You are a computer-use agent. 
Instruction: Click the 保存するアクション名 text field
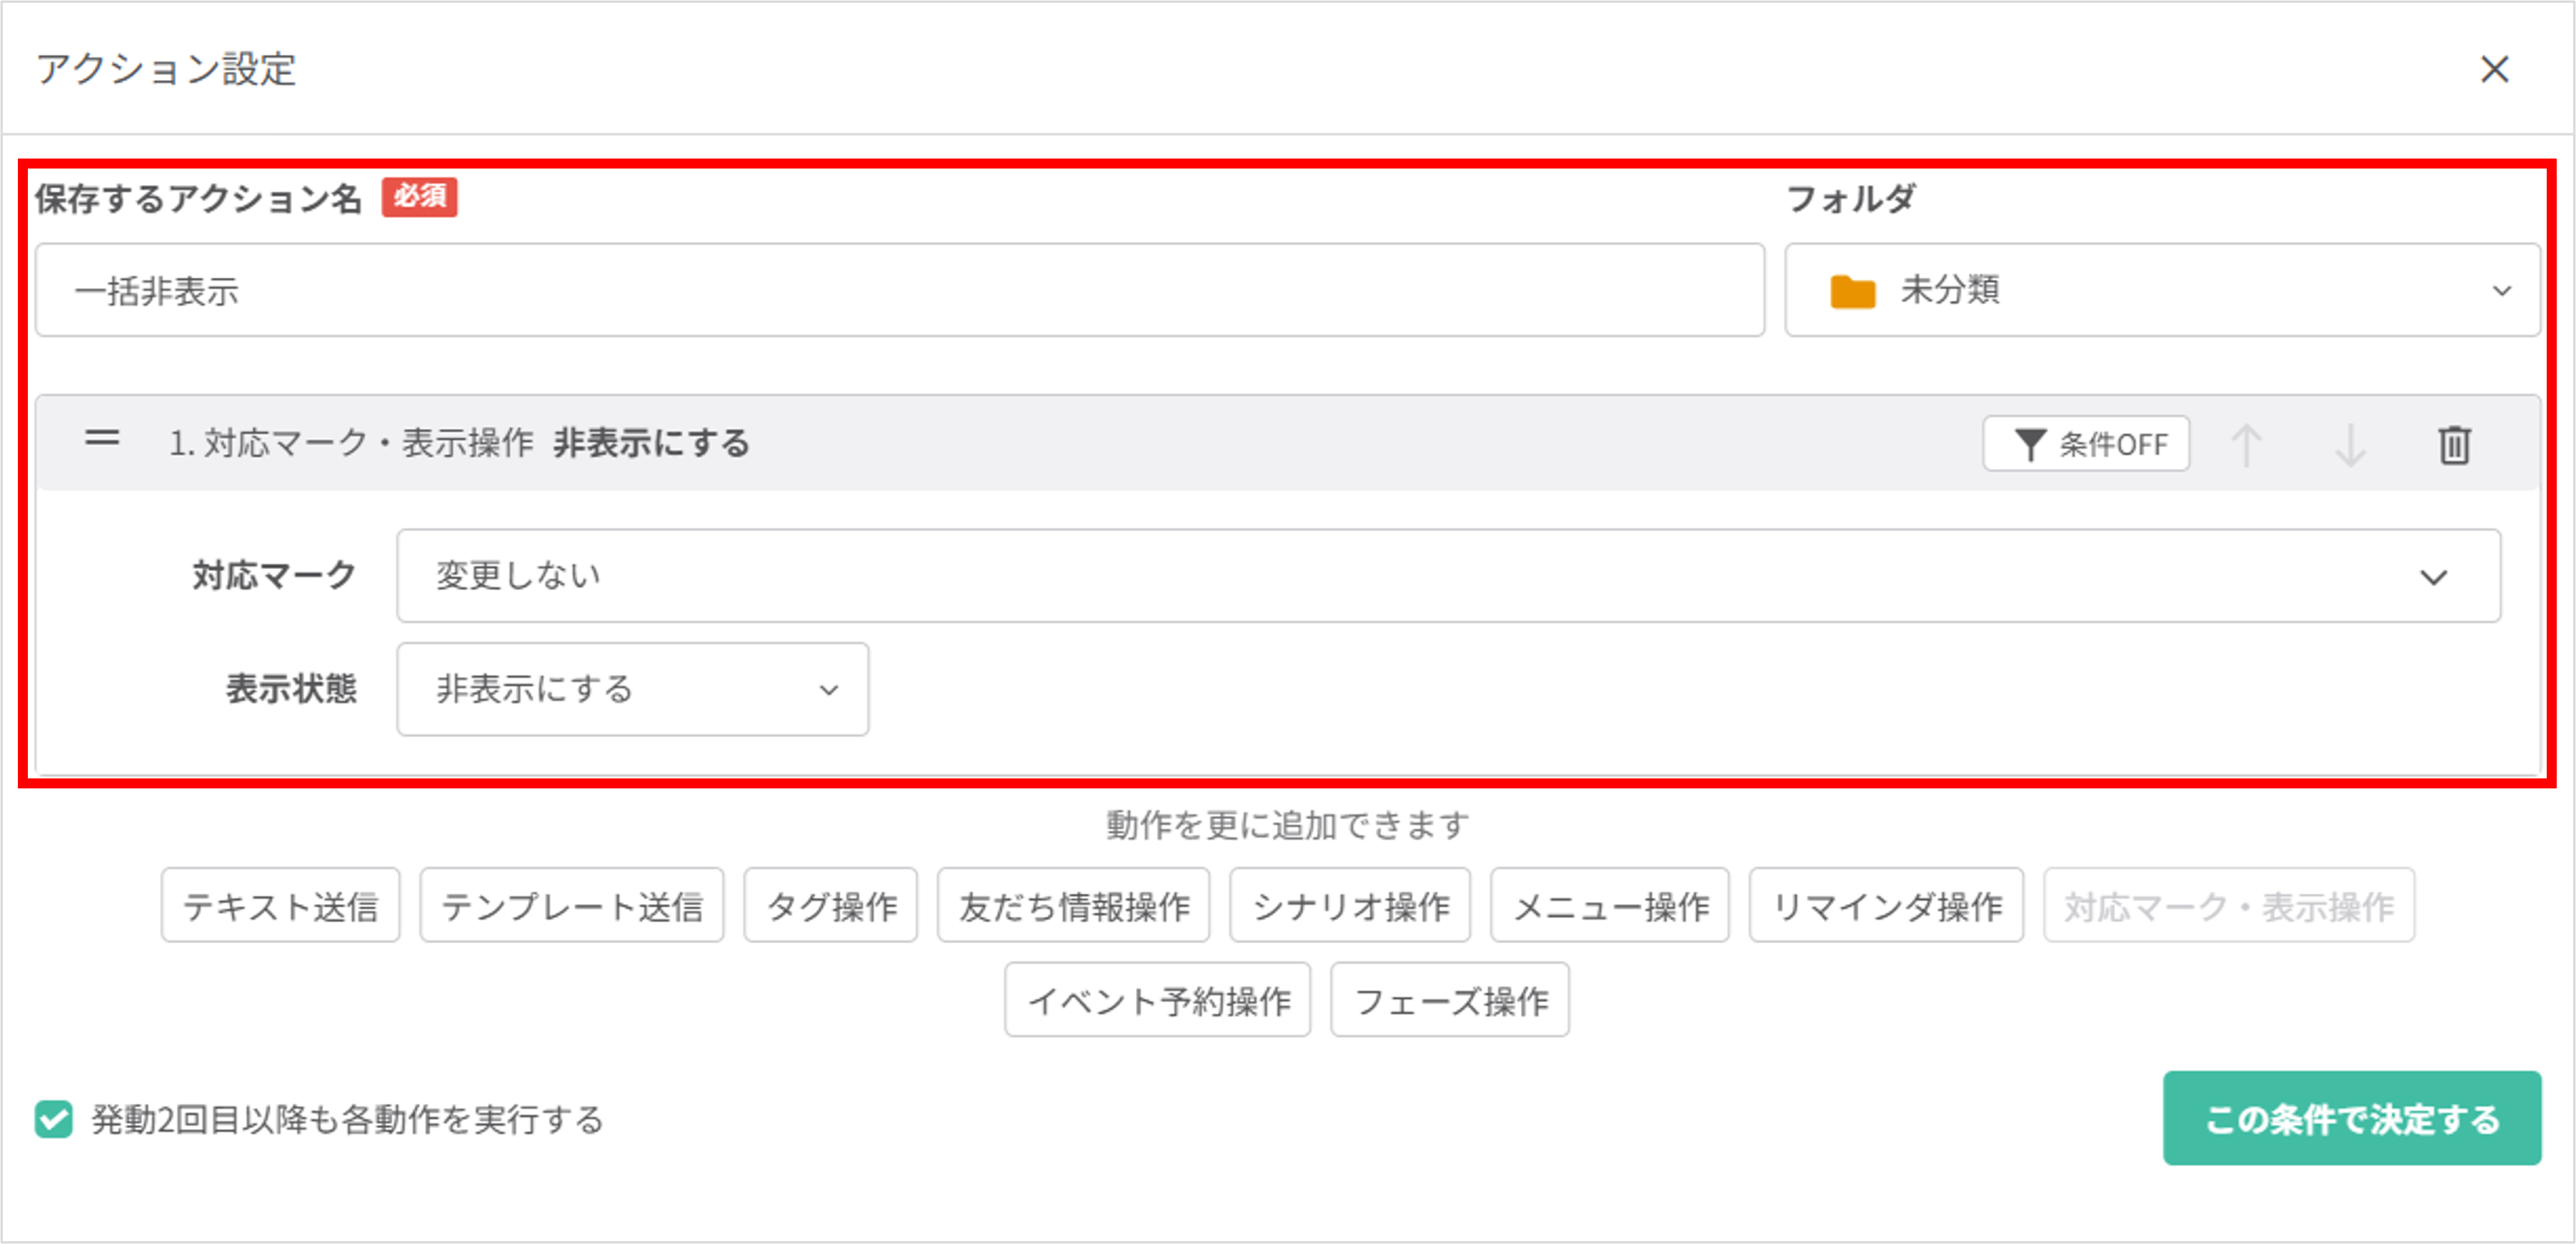click(x=899, y=291)
